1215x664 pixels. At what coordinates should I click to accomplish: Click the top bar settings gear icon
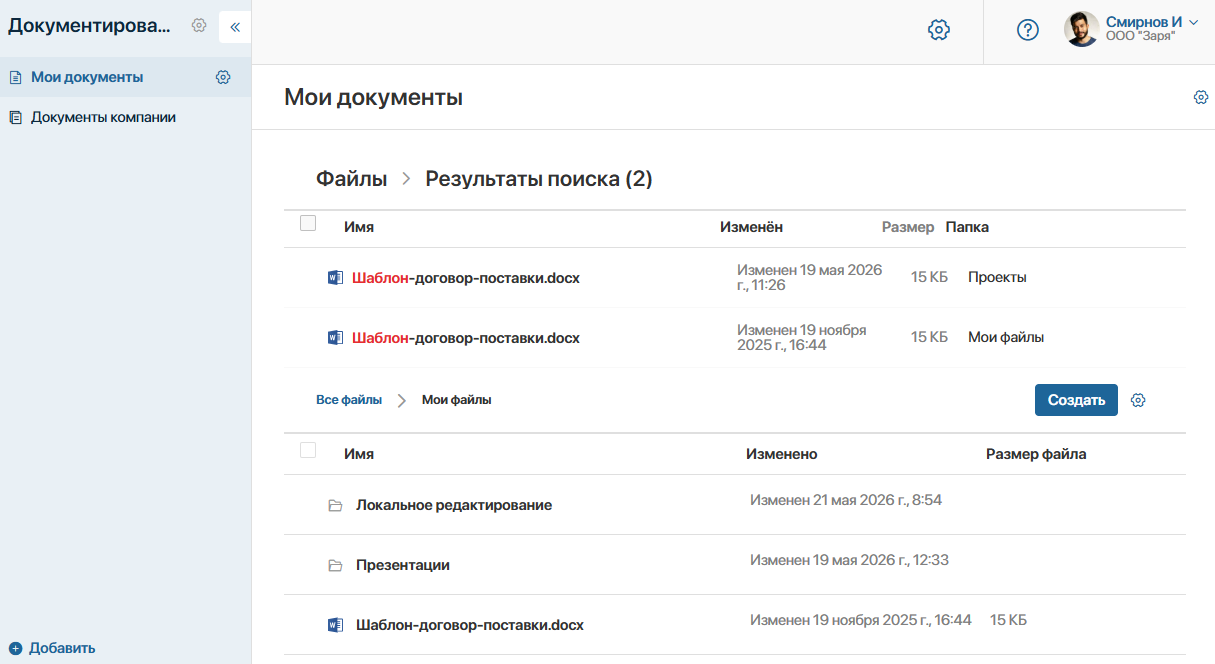click(939, 30)
